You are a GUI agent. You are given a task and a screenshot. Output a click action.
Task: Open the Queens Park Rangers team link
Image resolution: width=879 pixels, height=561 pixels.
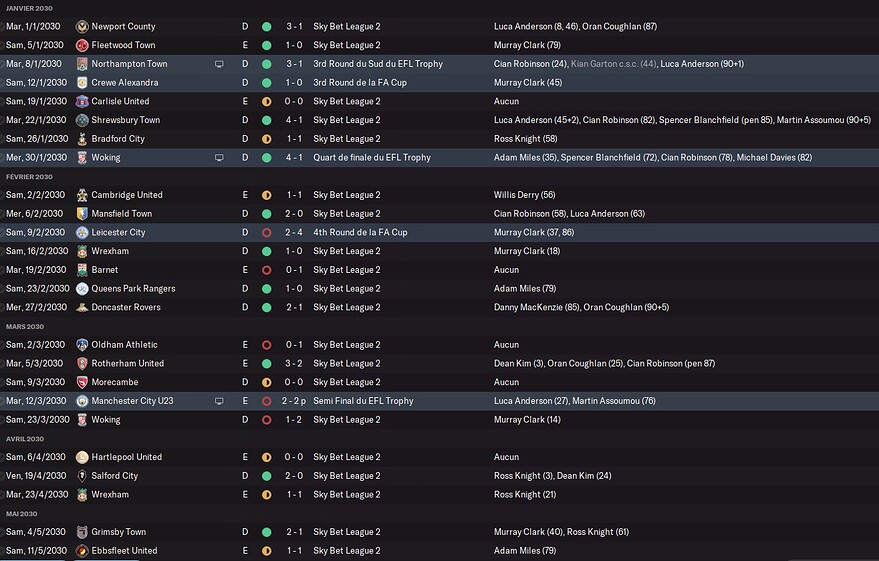click(133, 288)
